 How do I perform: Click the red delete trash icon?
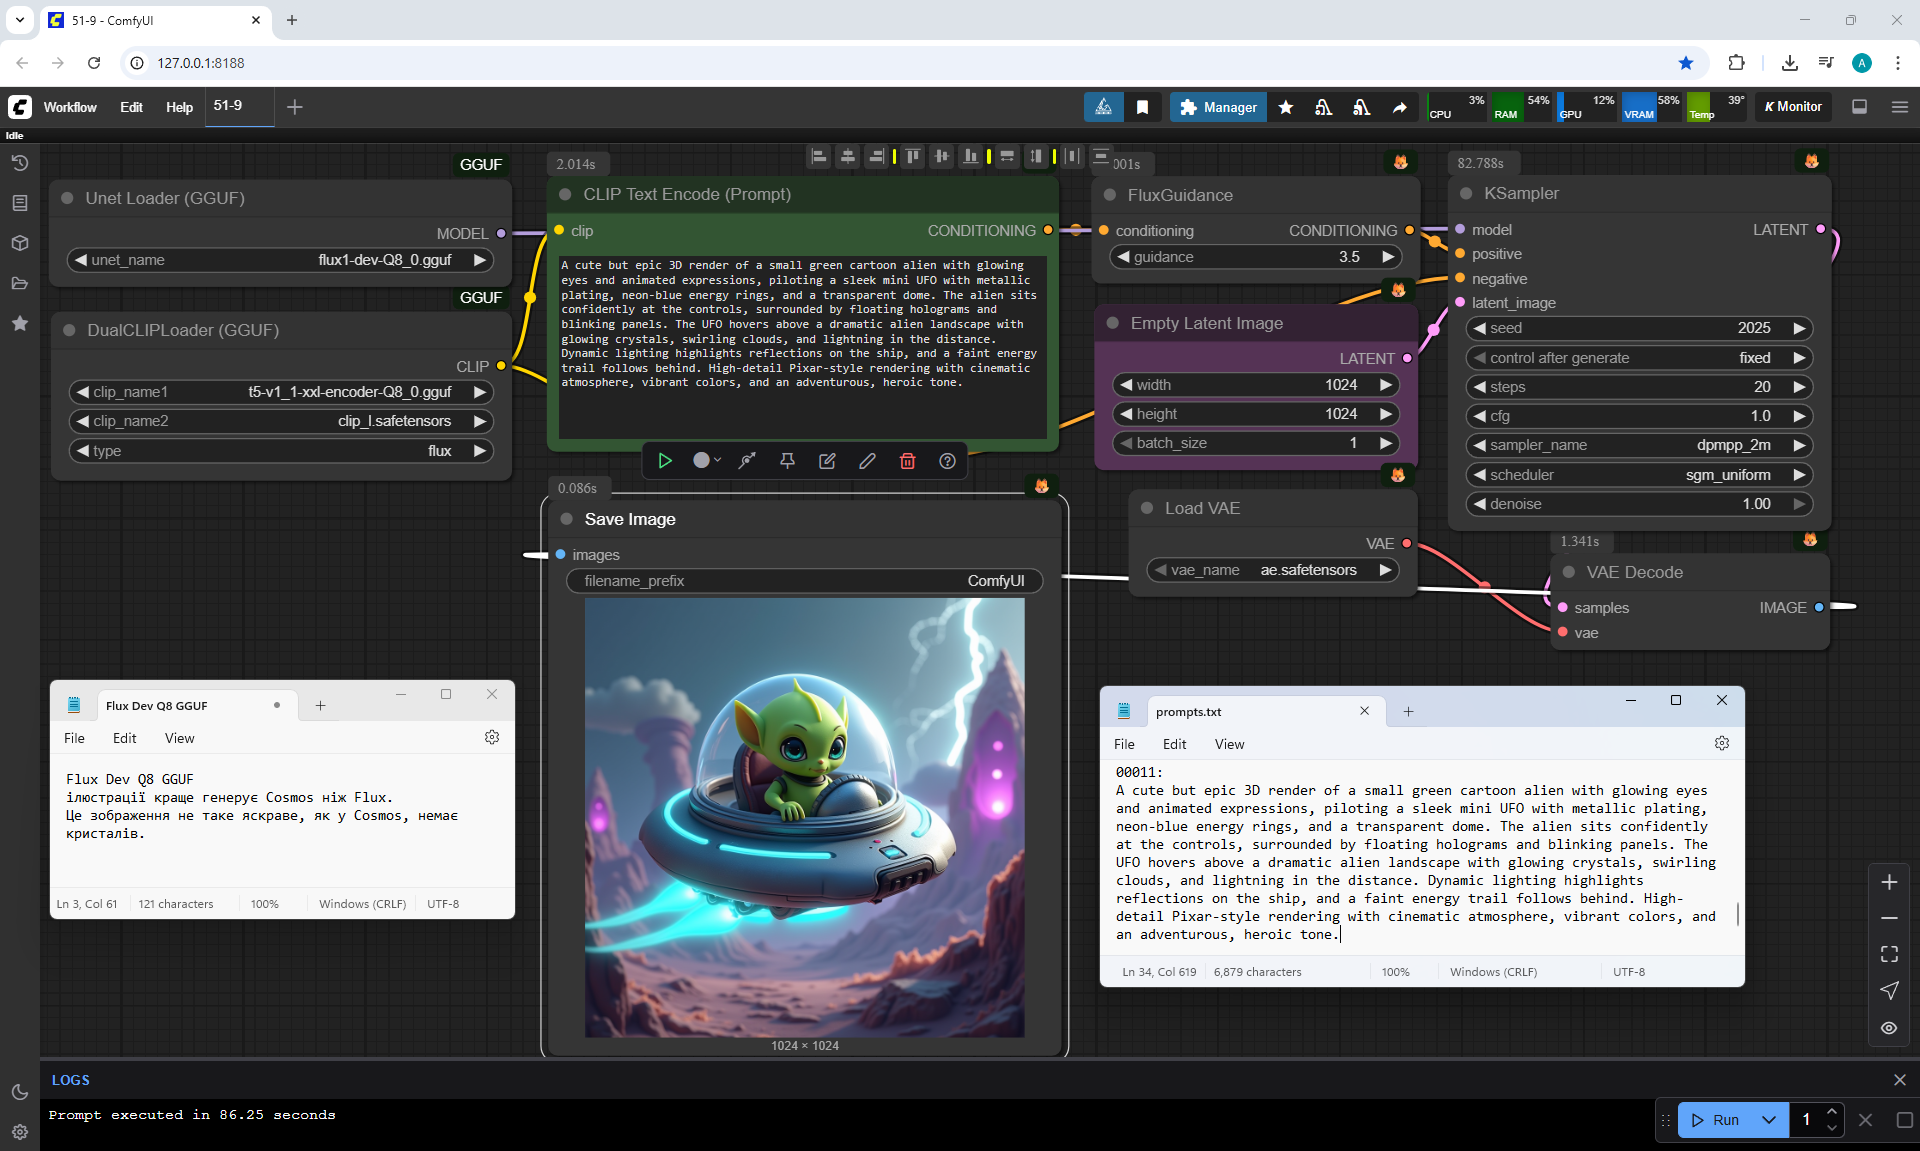point(907,461)
